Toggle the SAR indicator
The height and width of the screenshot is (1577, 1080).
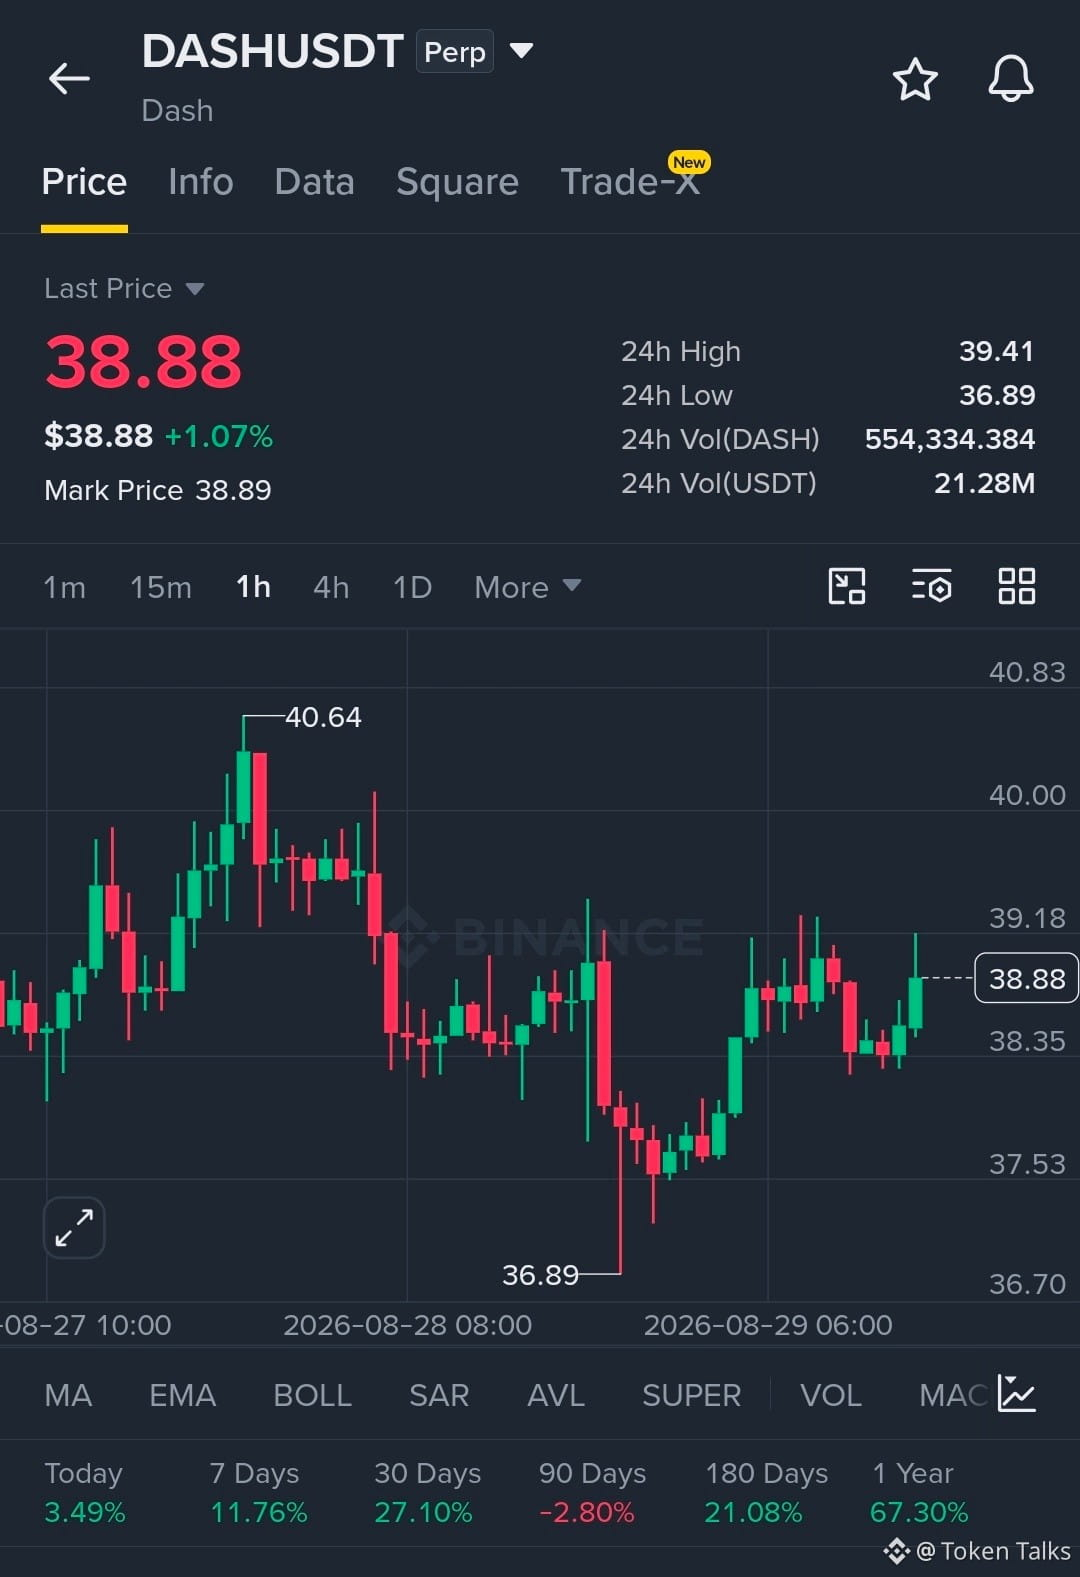click(439, 1395)
